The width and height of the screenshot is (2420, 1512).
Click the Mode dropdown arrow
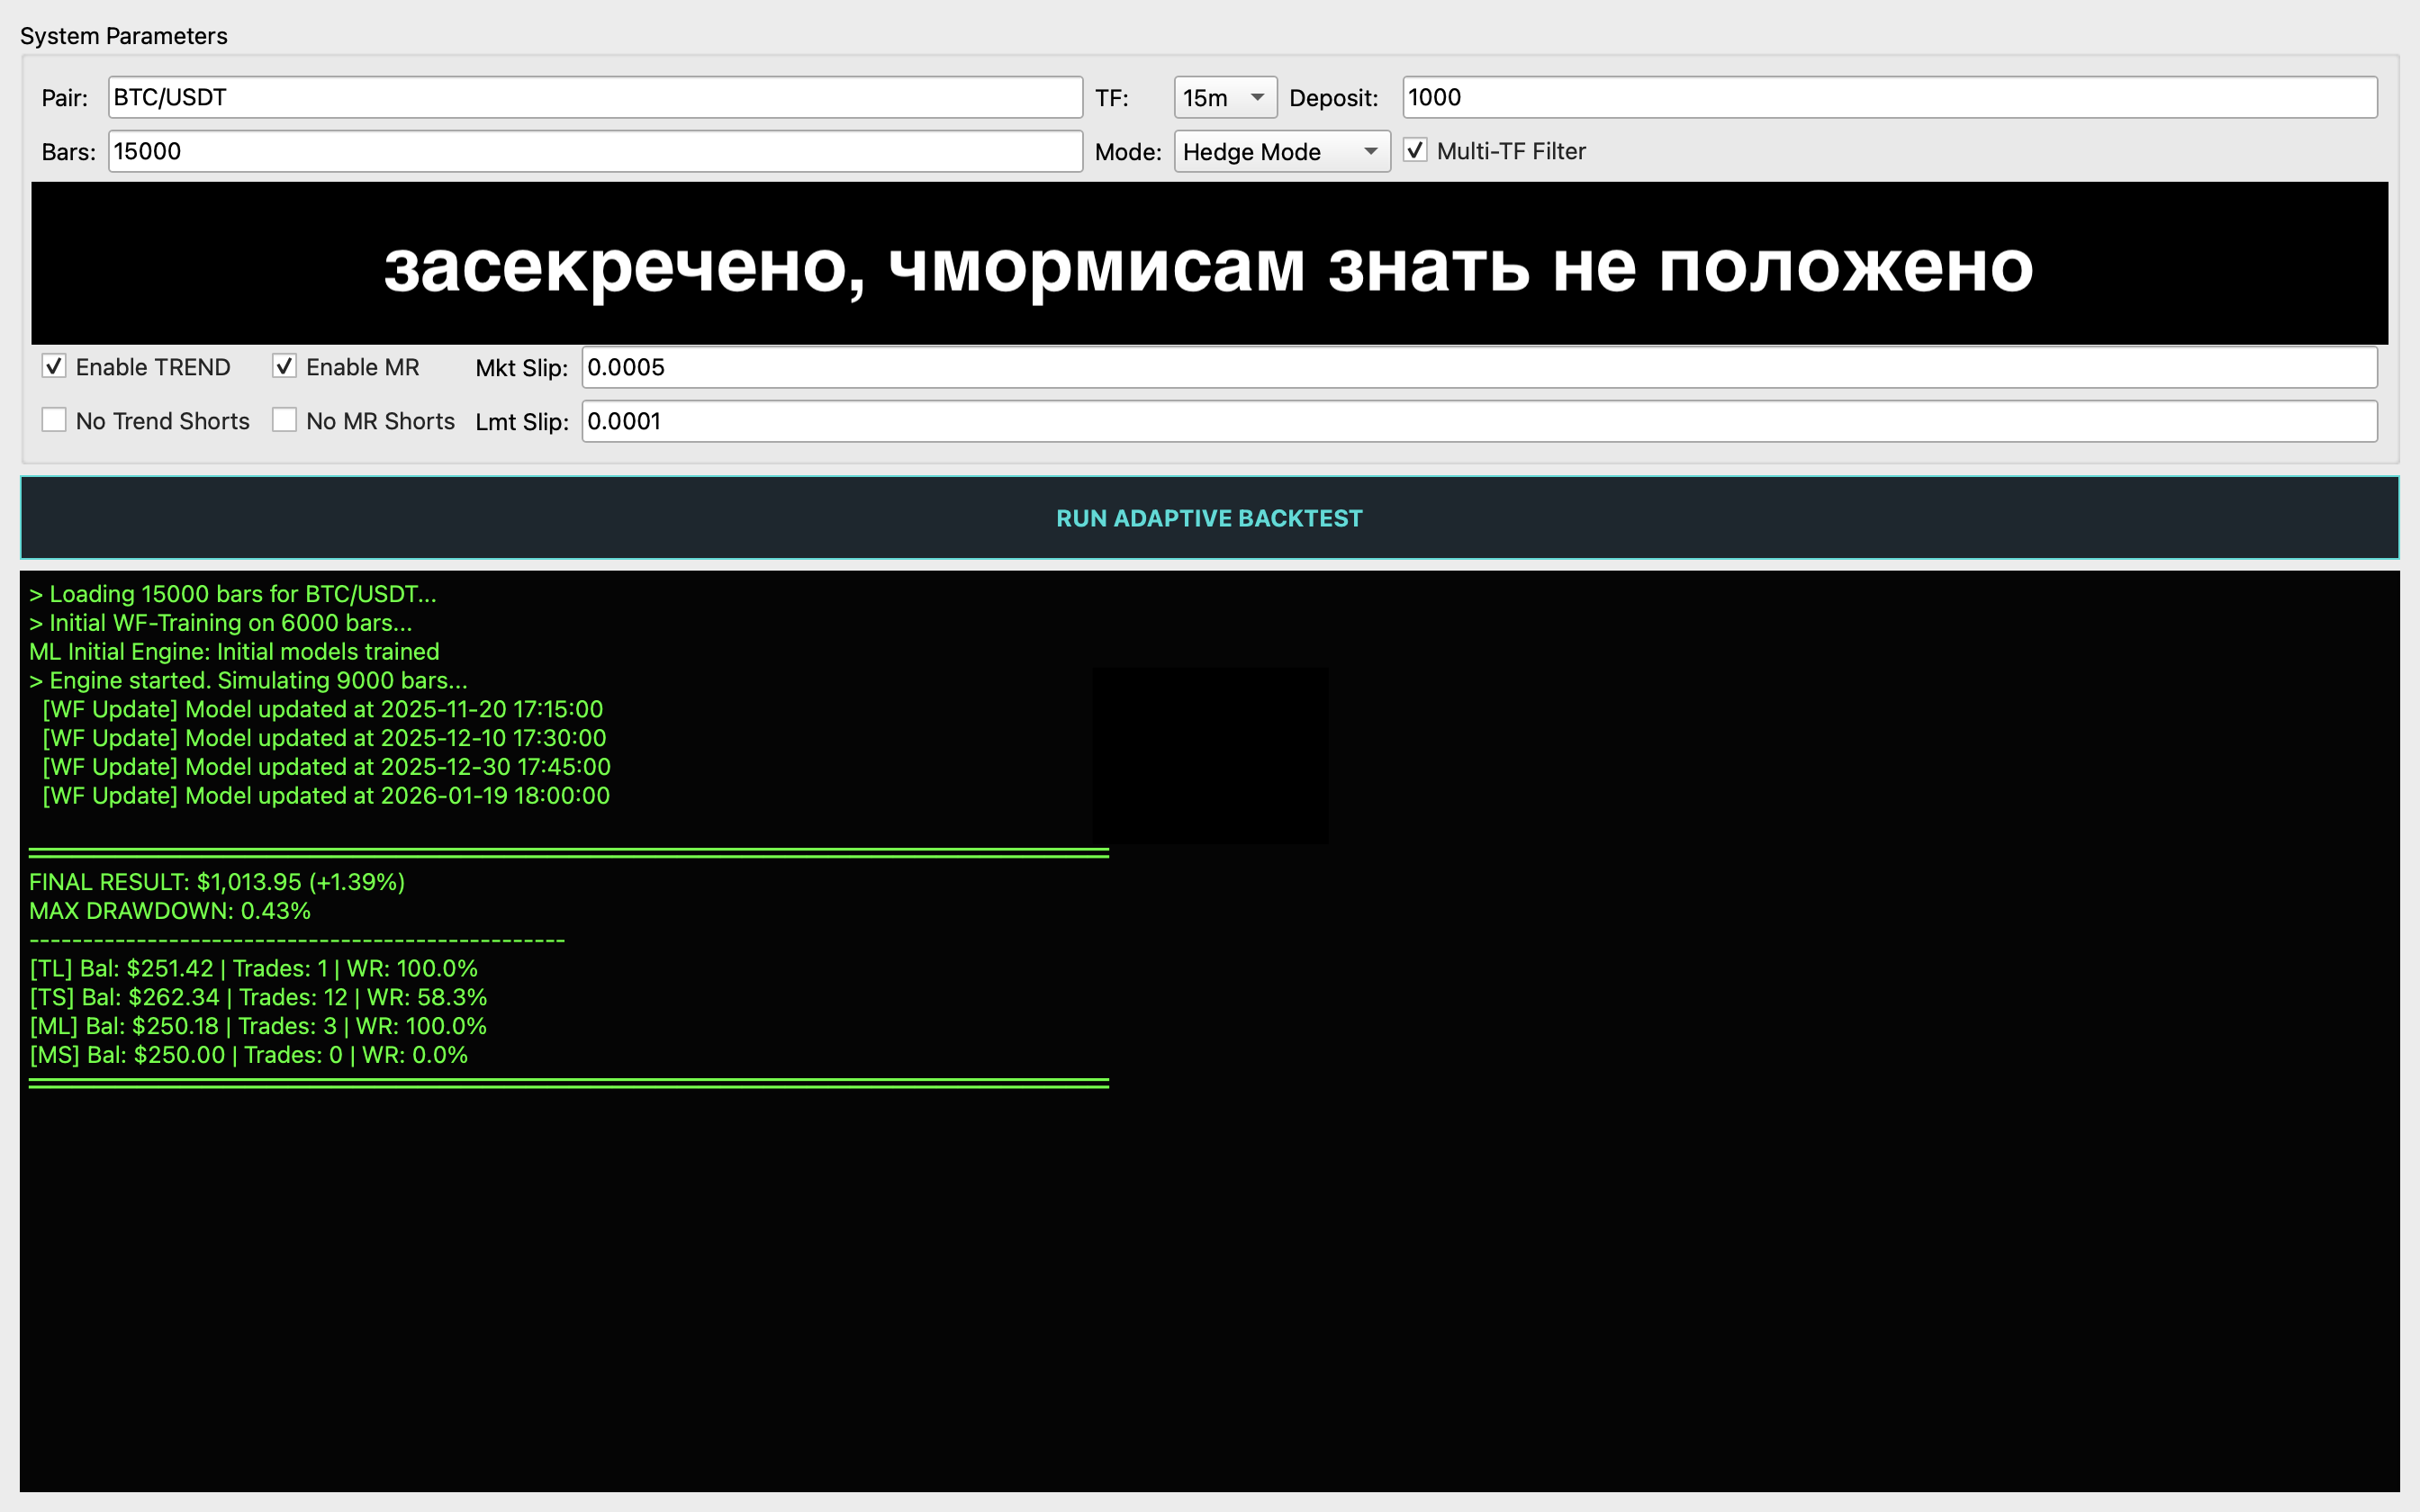pos(1371,151)
